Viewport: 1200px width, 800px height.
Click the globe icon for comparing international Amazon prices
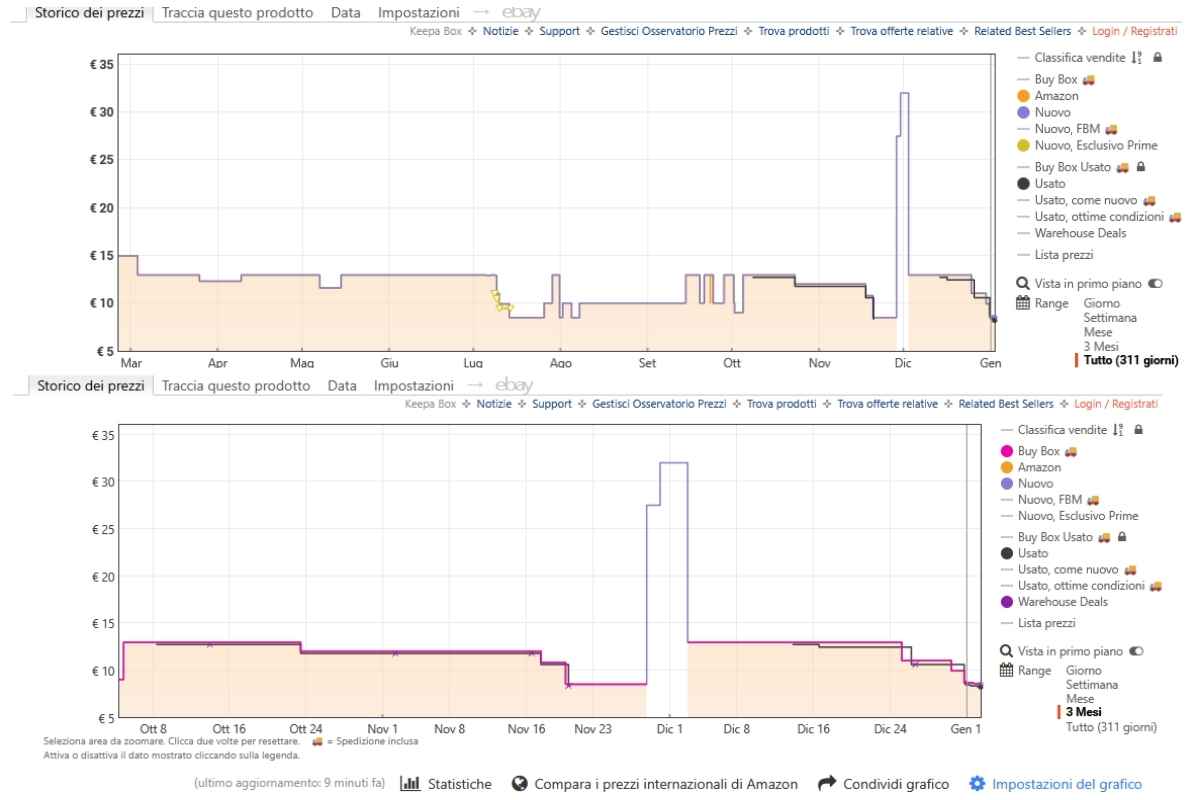click(519, 783)
